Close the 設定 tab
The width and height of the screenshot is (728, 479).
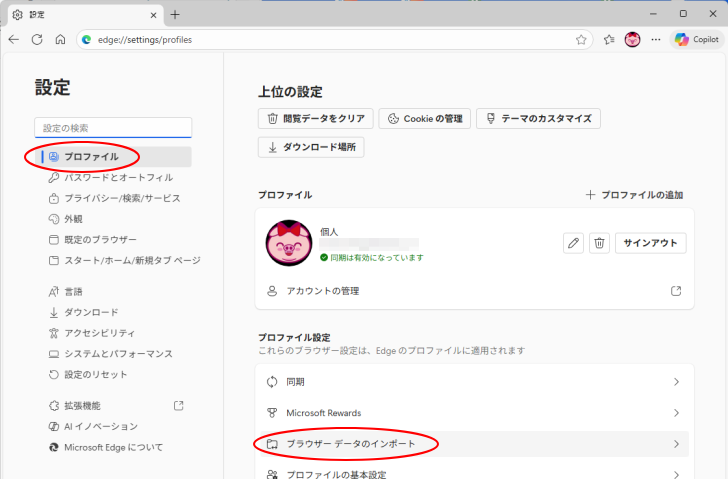point(153,15)
